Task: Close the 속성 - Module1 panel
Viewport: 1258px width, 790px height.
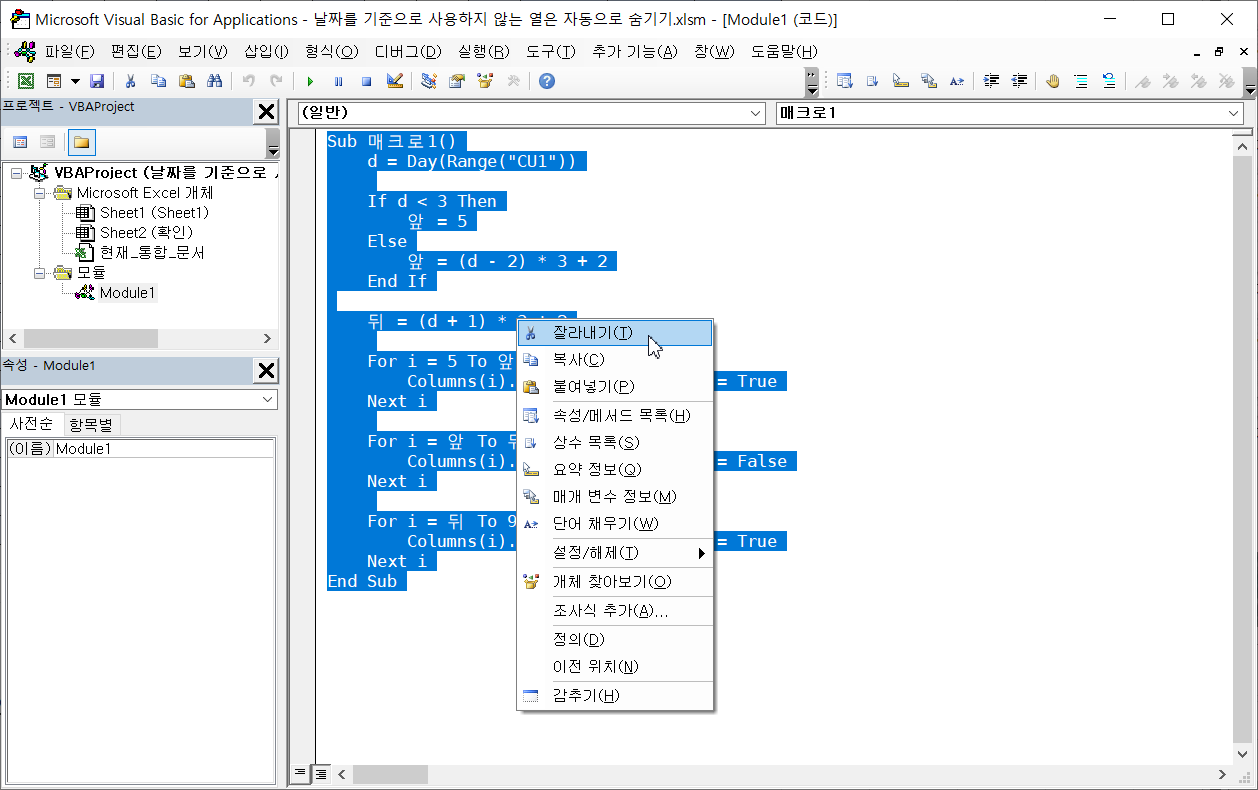Action: click(x=267, y=371)
